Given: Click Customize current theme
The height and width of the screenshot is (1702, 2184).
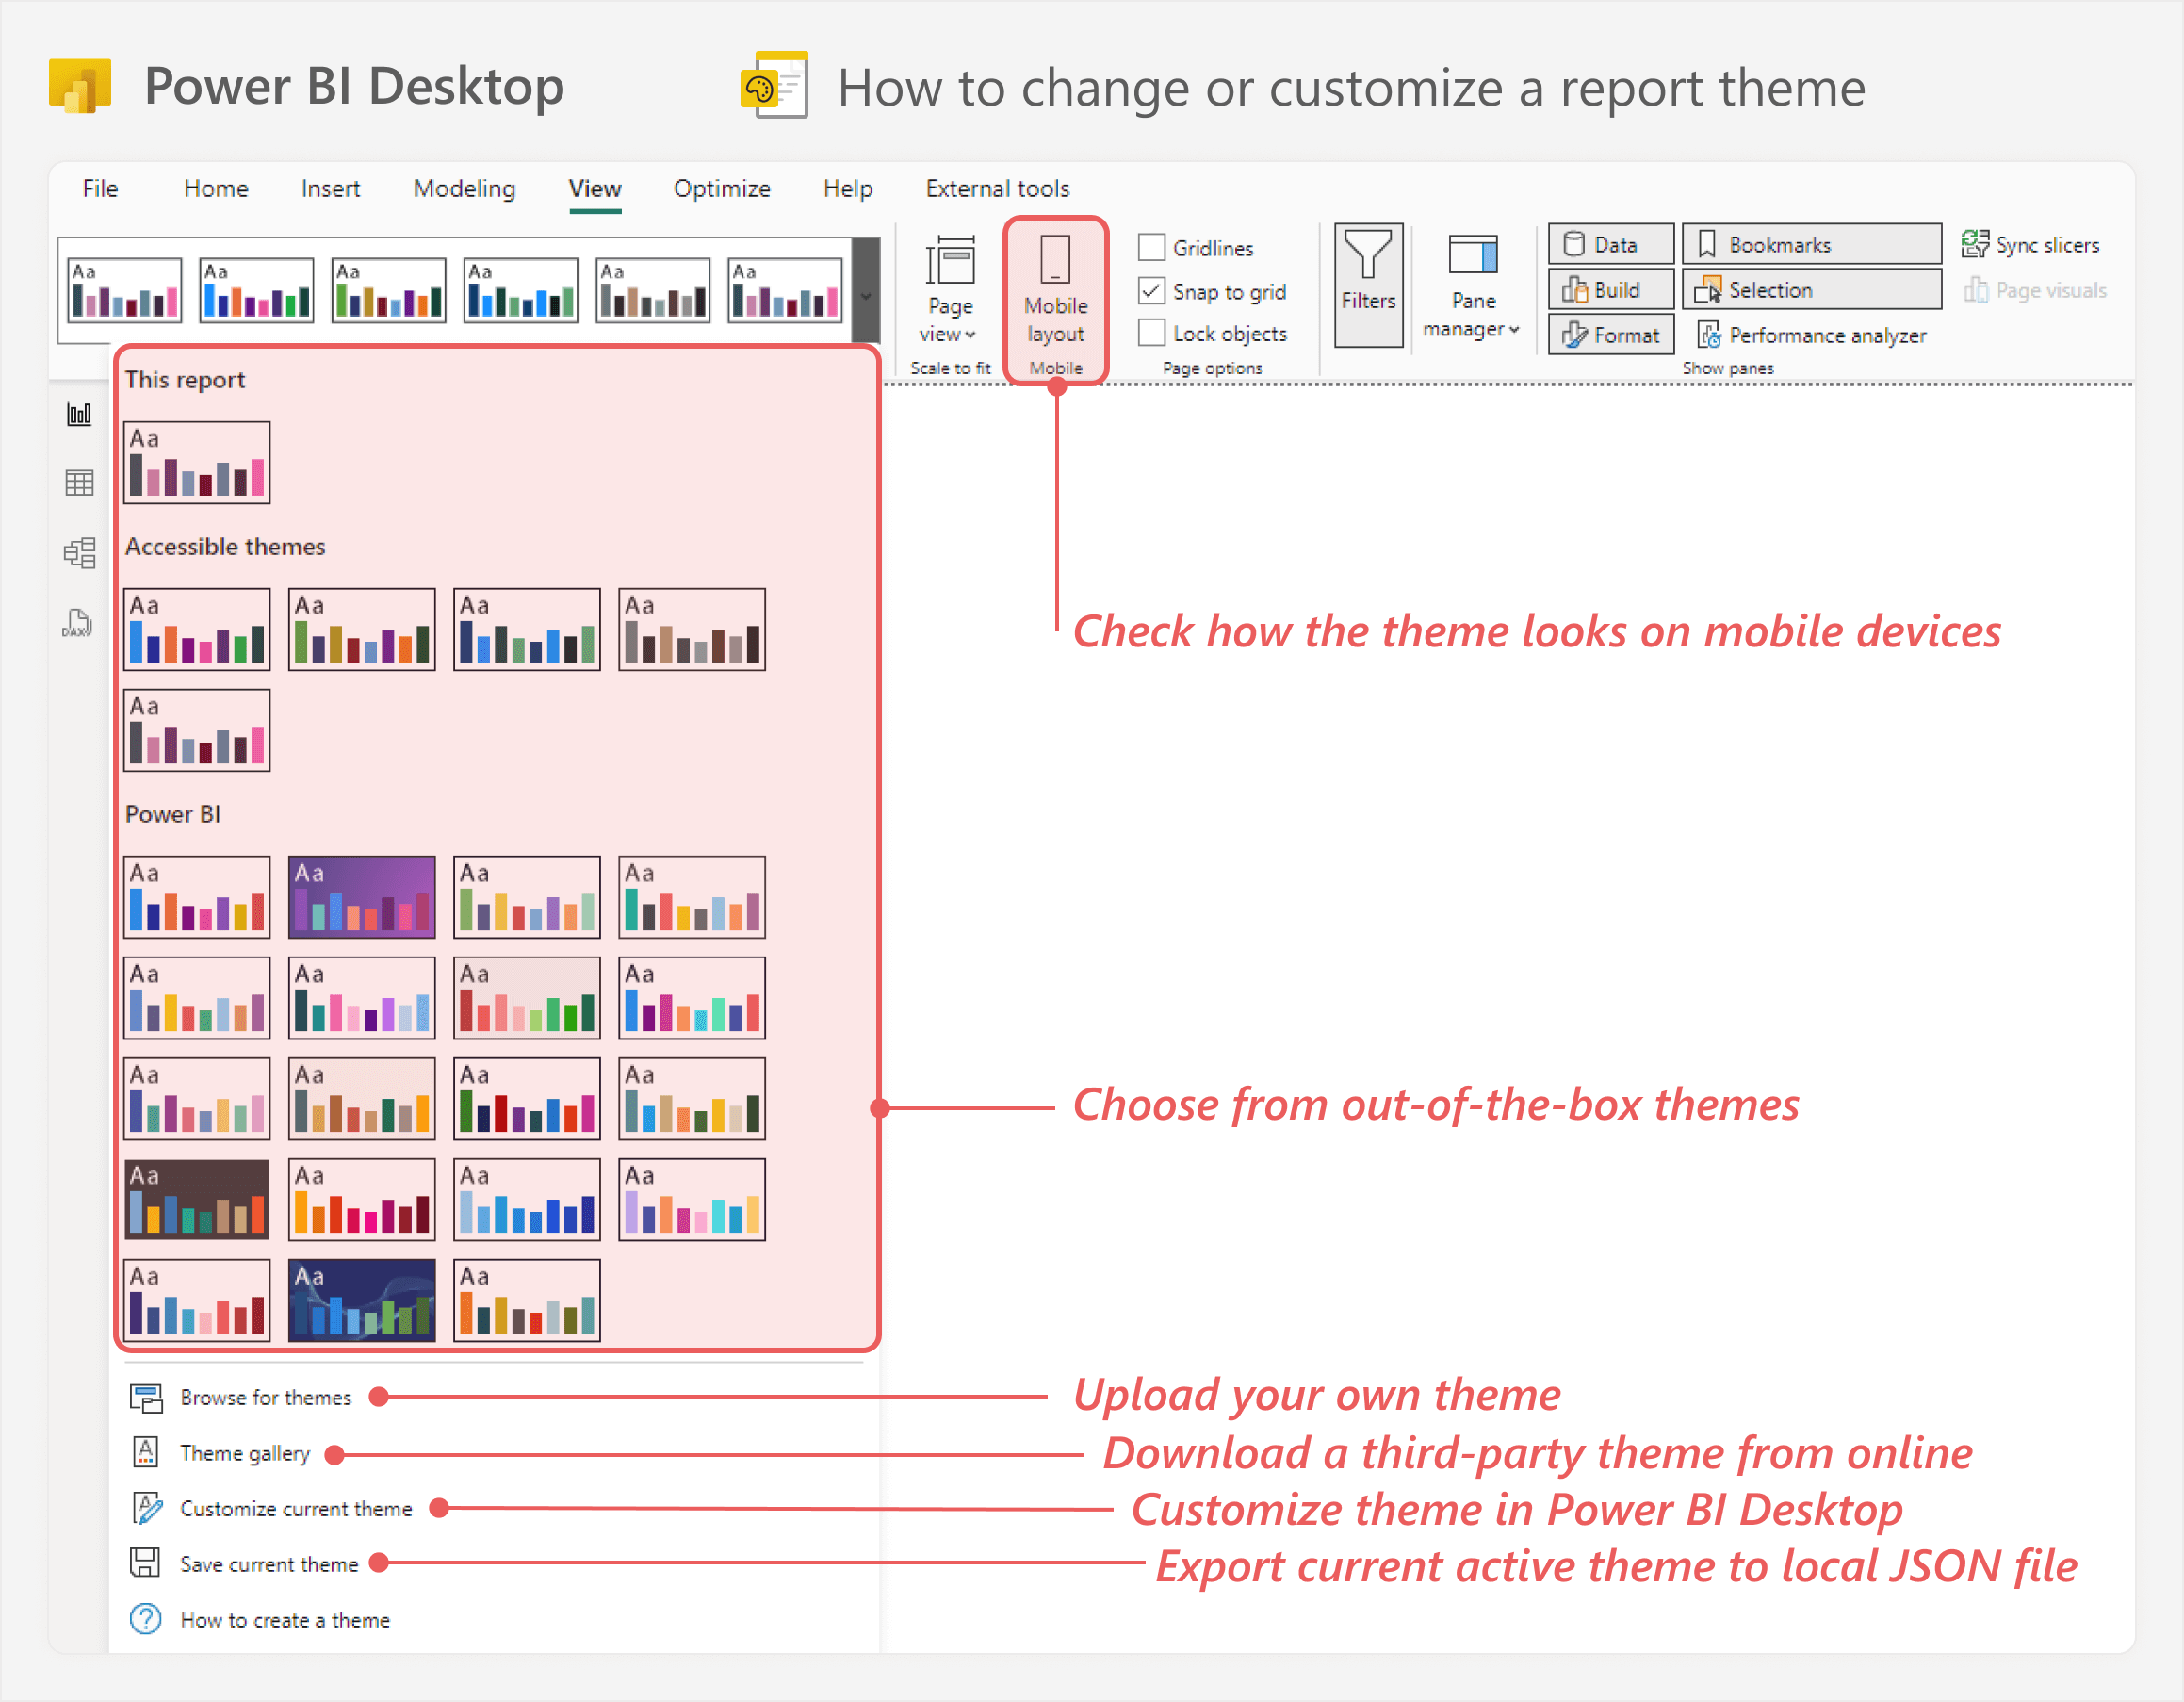Looking at the screenshot, I should tap(296, 1508).
